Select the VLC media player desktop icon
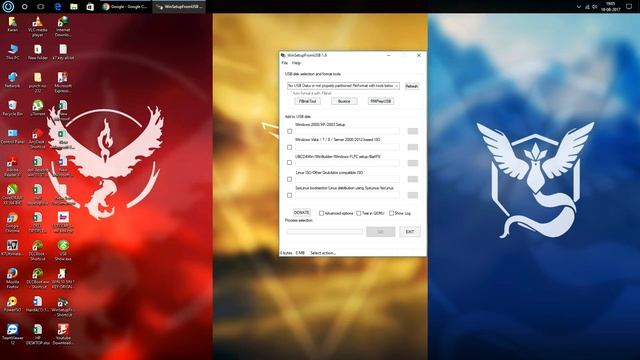The width and height of the screenshot is (640, 360). [38, 27]
